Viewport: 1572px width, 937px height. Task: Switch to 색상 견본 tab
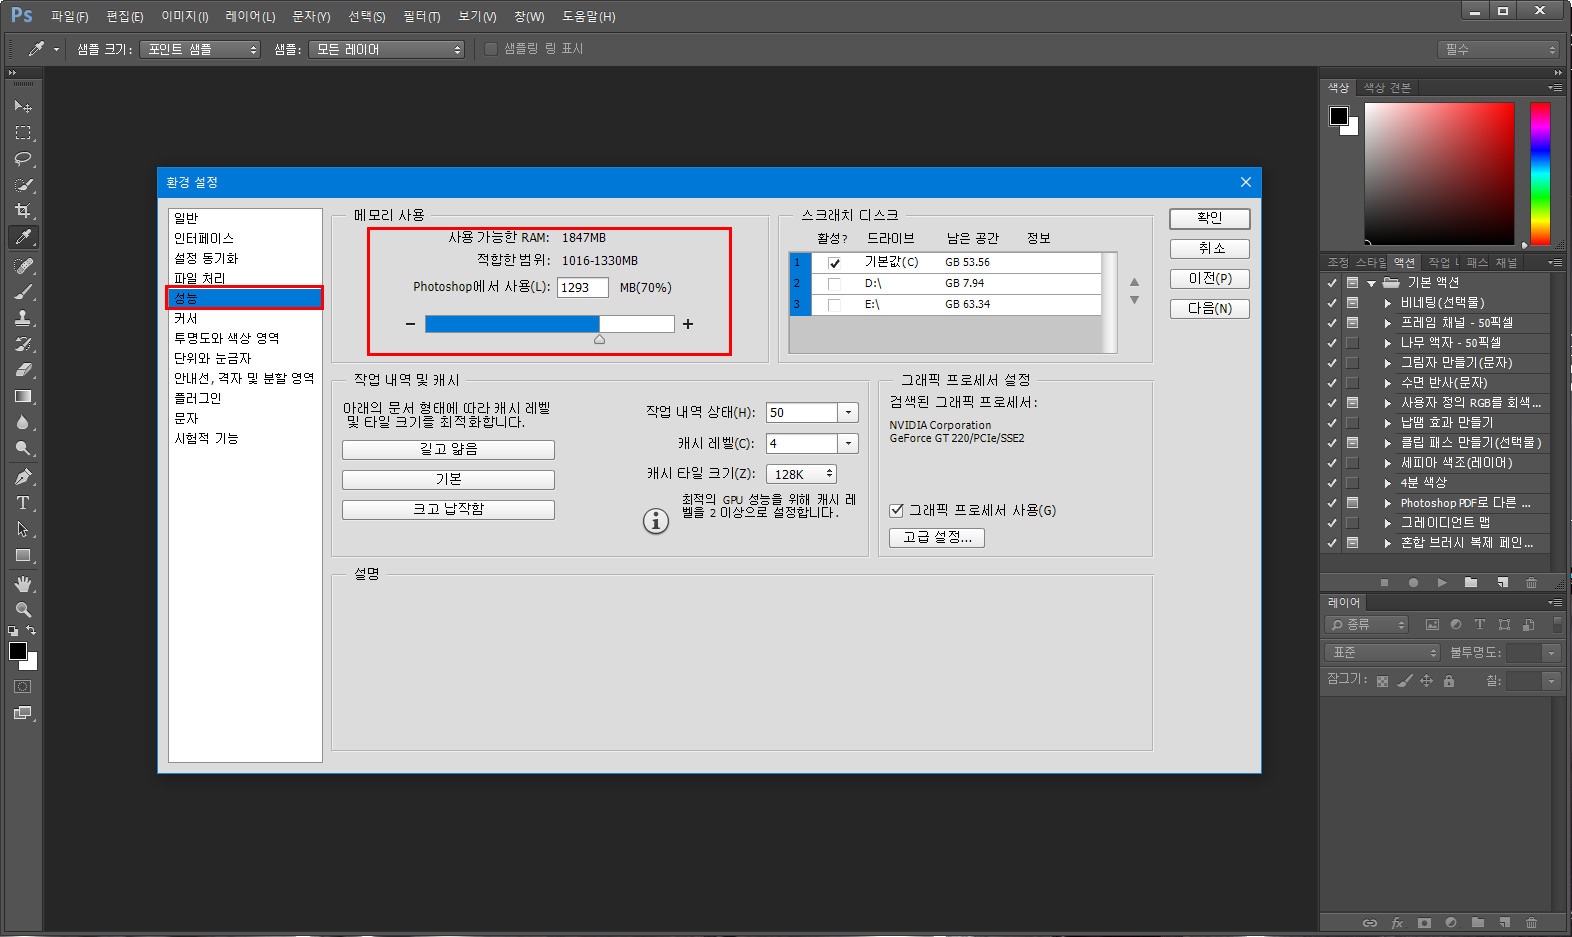pyautogui.click(x=1387, y=88)
